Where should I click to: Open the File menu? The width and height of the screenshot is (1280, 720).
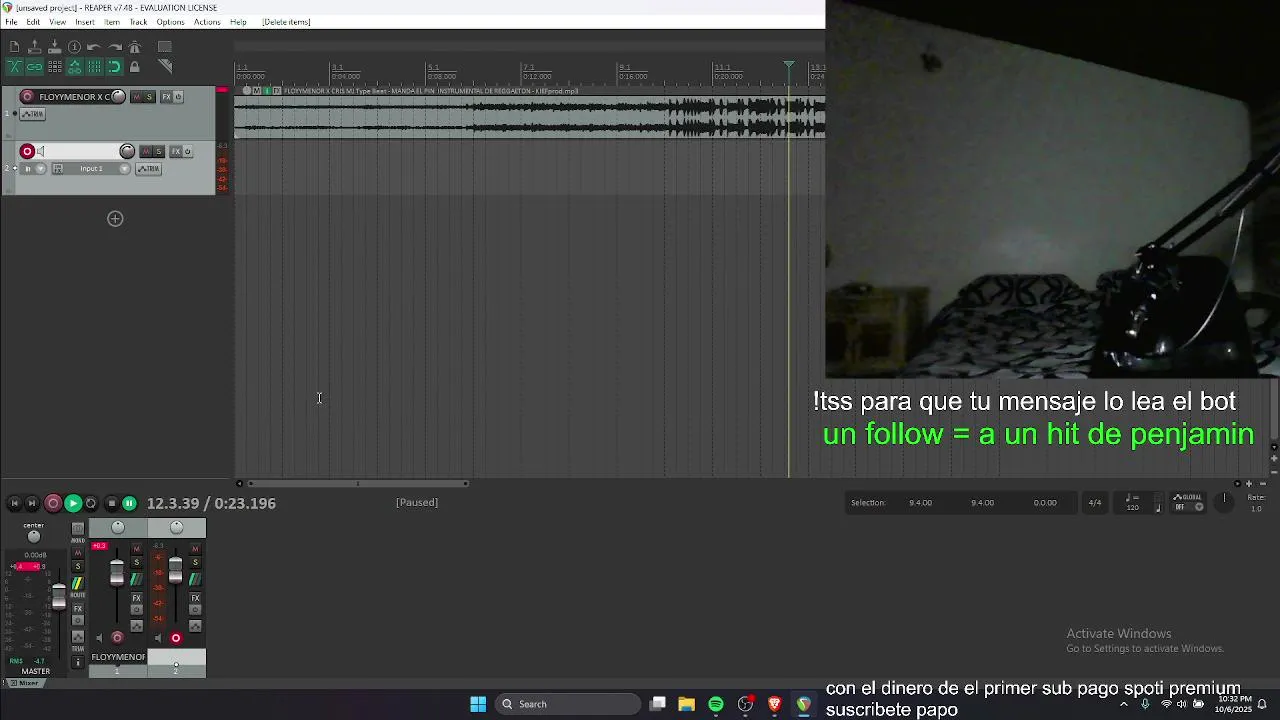pyautogui.click(x=11, y=22)
